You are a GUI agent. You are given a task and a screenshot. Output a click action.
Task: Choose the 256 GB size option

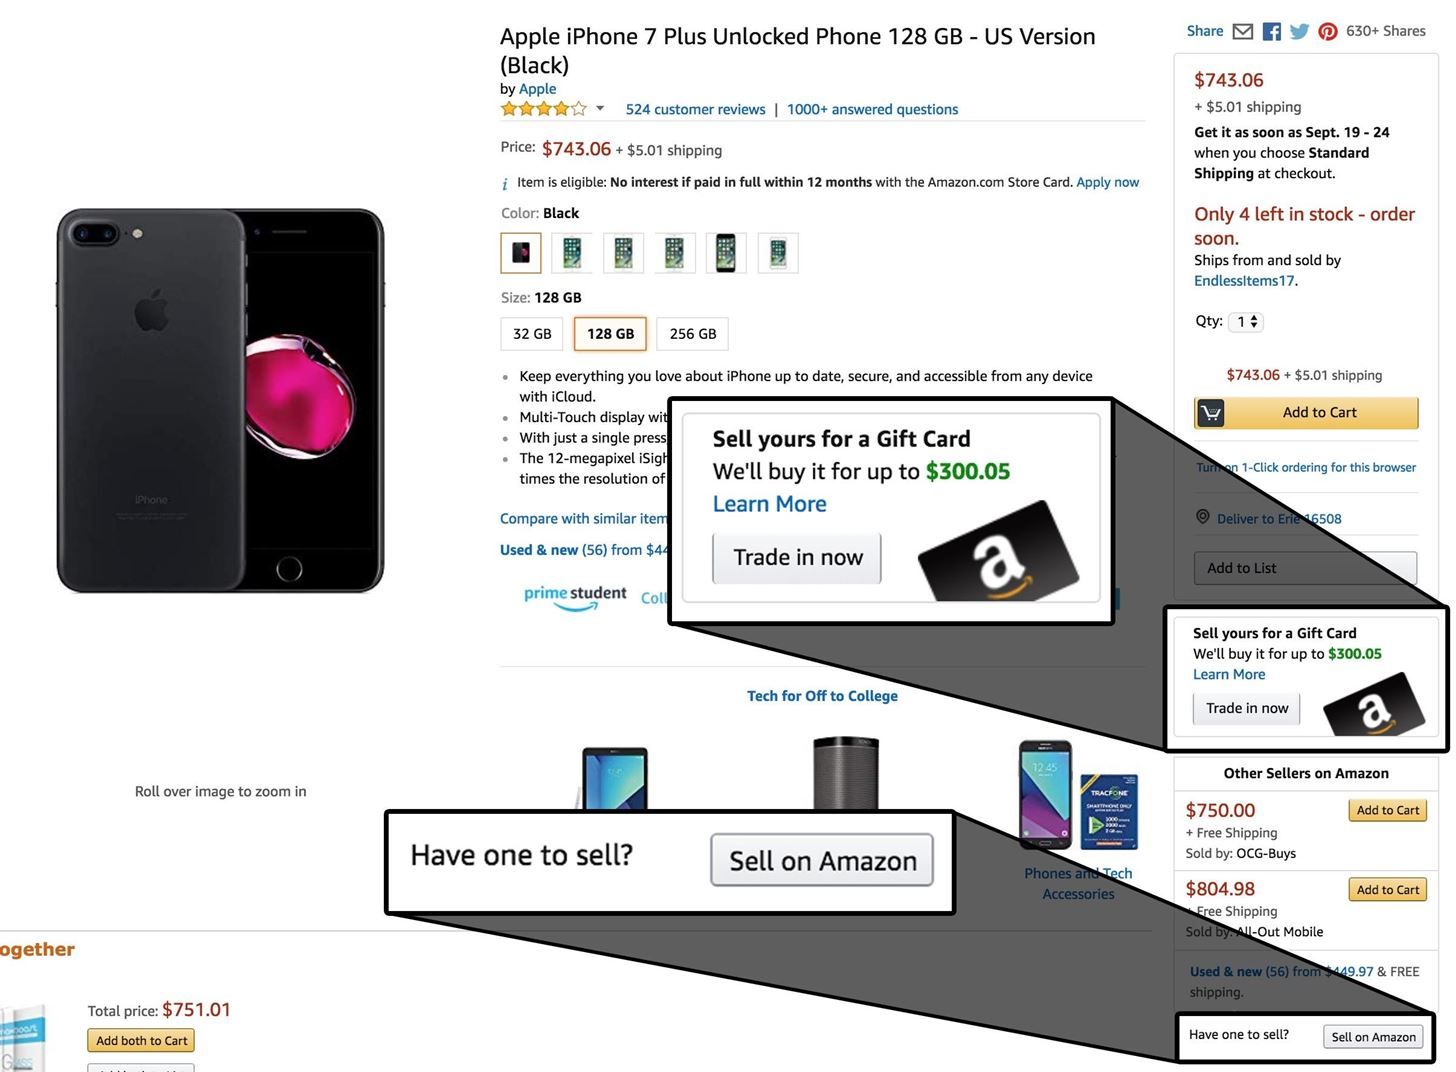pyautogui.click(x=692, y=334)
